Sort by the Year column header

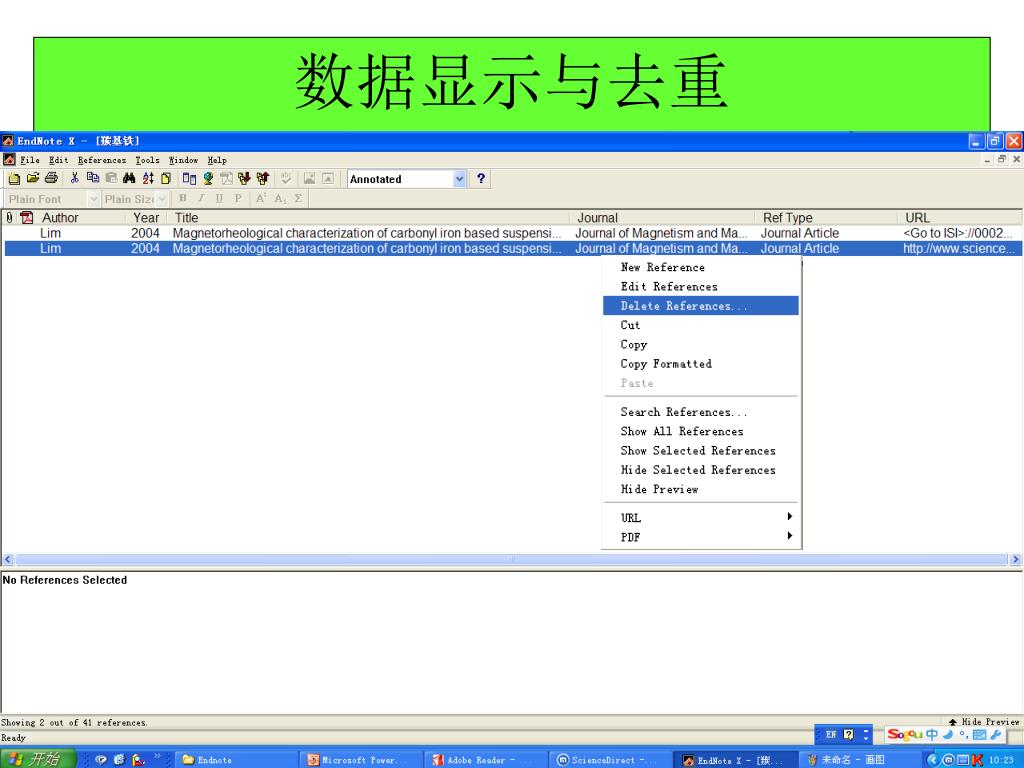pos(146,217)
